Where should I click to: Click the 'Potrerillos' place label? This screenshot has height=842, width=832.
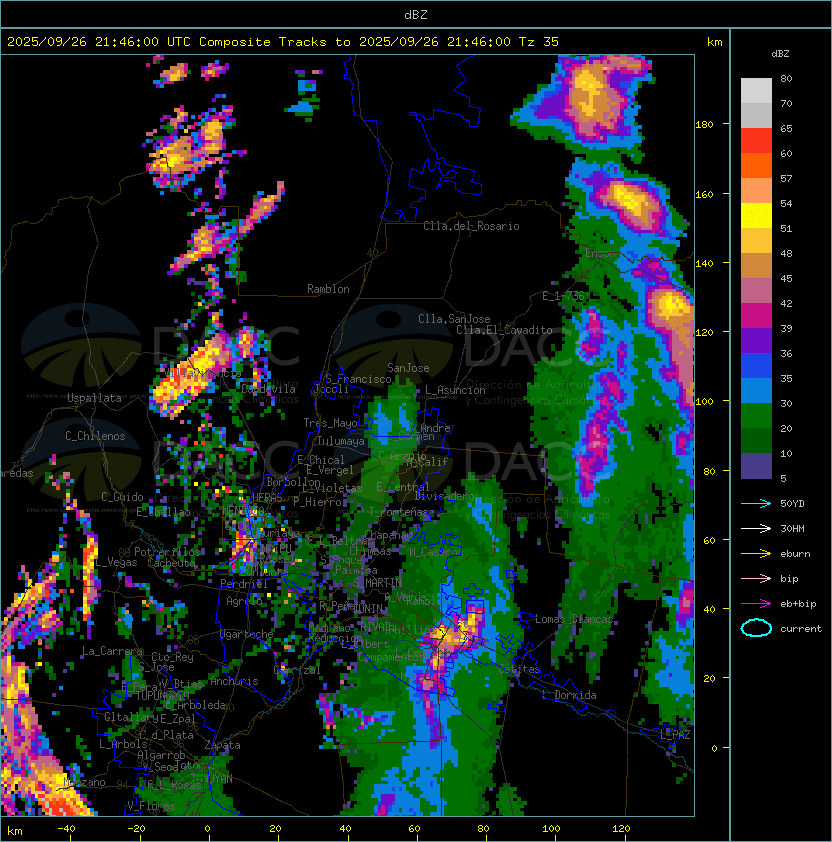[x=167, y=552]
